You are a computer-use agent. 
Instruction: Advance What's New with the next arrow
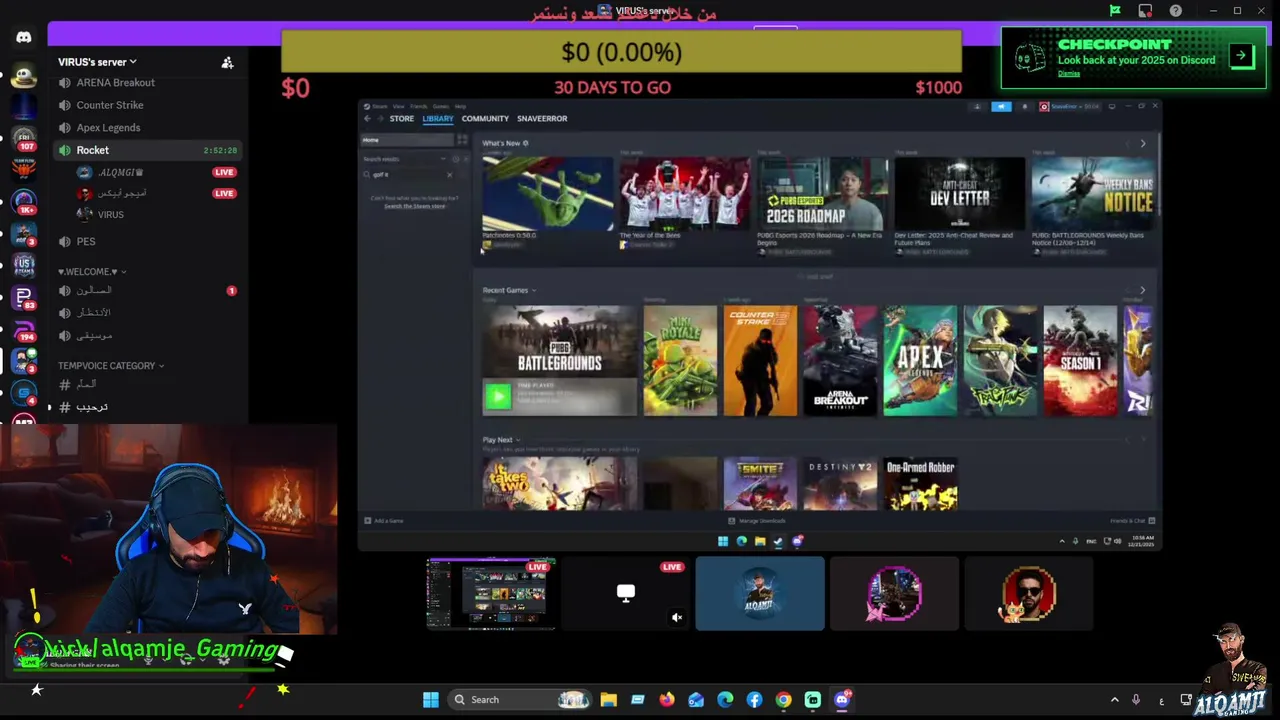[x=1143, y=144]
